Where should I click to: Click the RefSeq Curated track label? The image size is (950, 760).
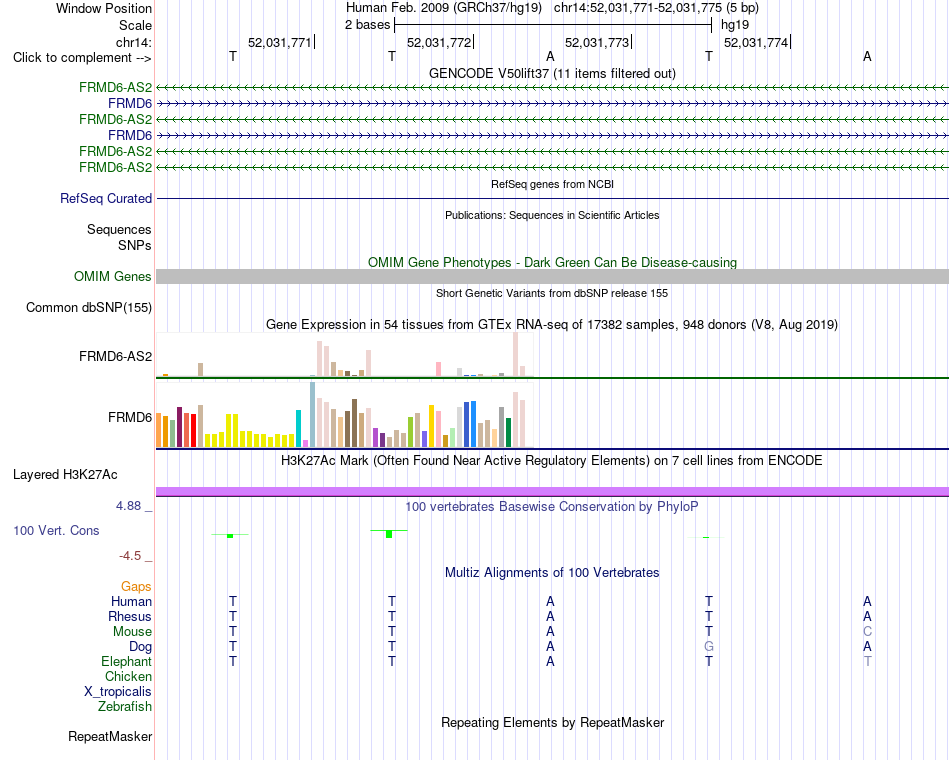pyautogui.click(x=106, y=198)
